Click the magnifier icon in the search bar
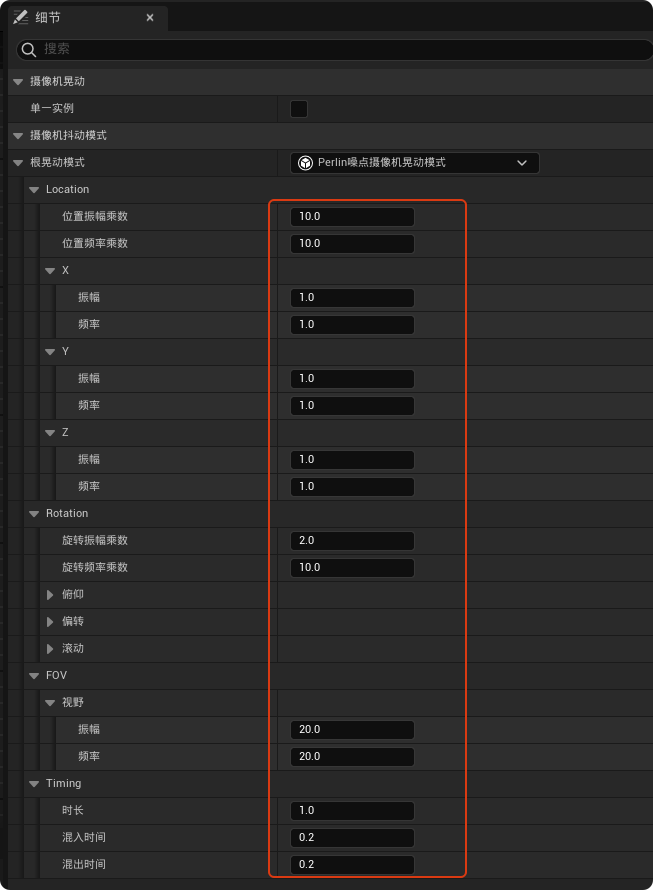The height and width of the screenshot is (890, 653). 29,50
